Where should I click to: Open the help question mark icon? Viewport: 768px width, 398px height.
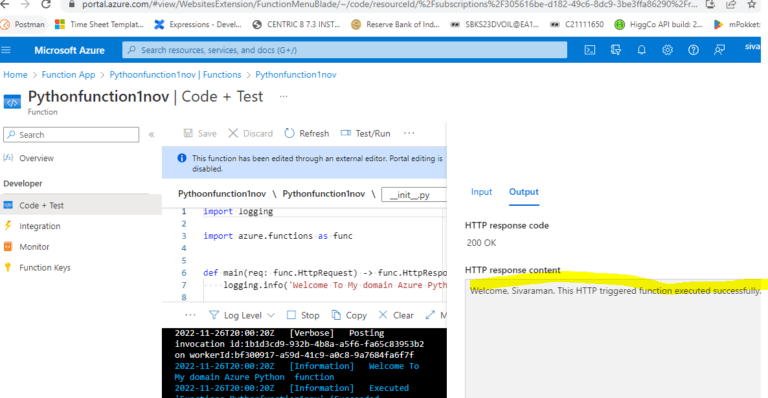(x=693, y=50)
